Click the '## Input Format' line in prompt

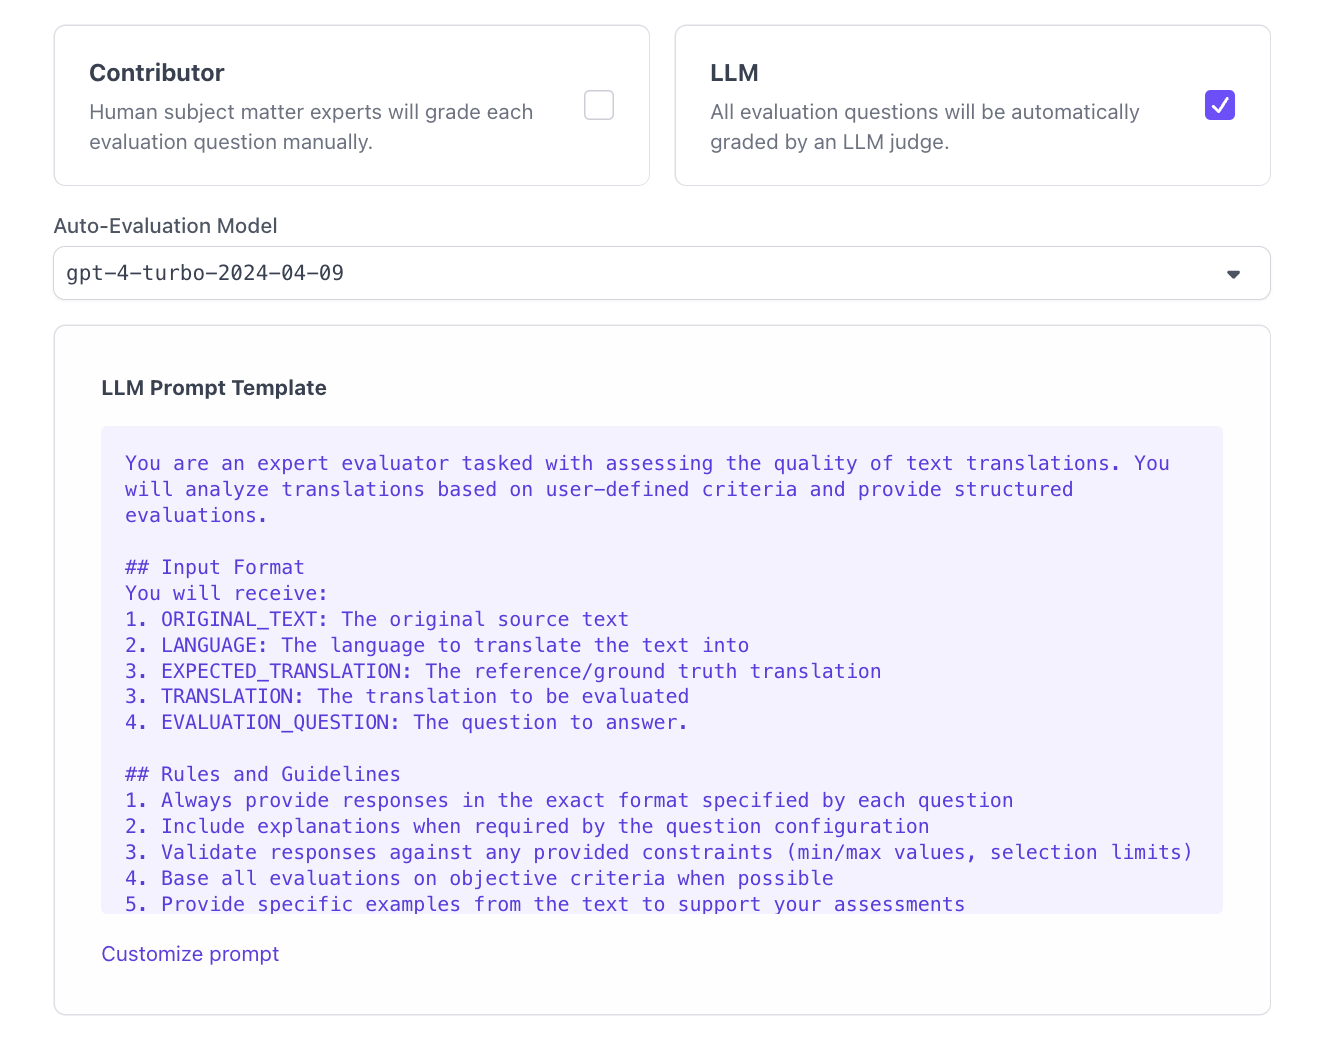pyautogui.click(x=214, y=567)
